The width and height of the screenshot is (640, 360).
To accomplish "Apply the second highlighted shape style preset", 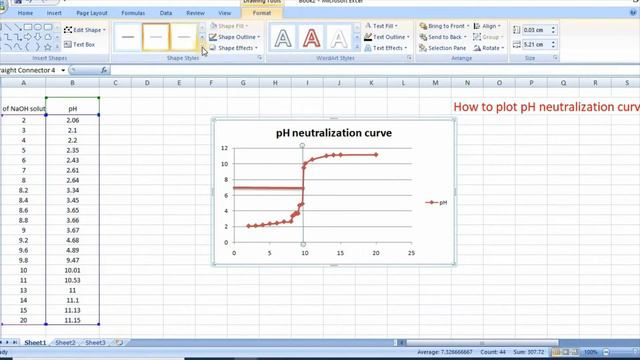I will tap(156, 37).
